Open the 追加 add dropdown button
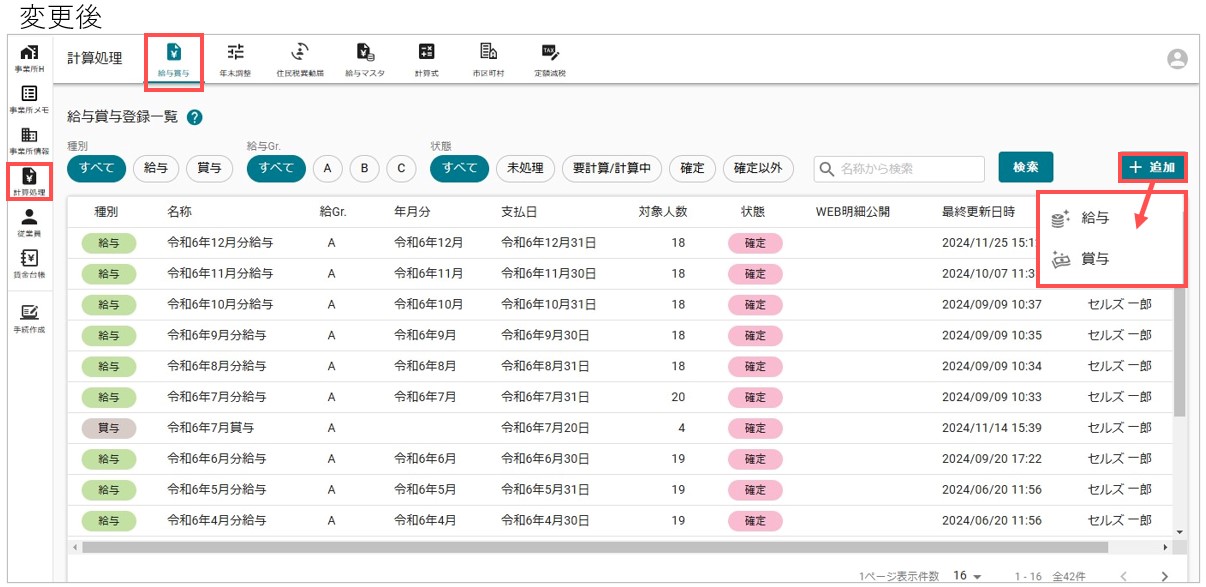This screenshot has width=1206, height=587. [x=1153, y=168]
